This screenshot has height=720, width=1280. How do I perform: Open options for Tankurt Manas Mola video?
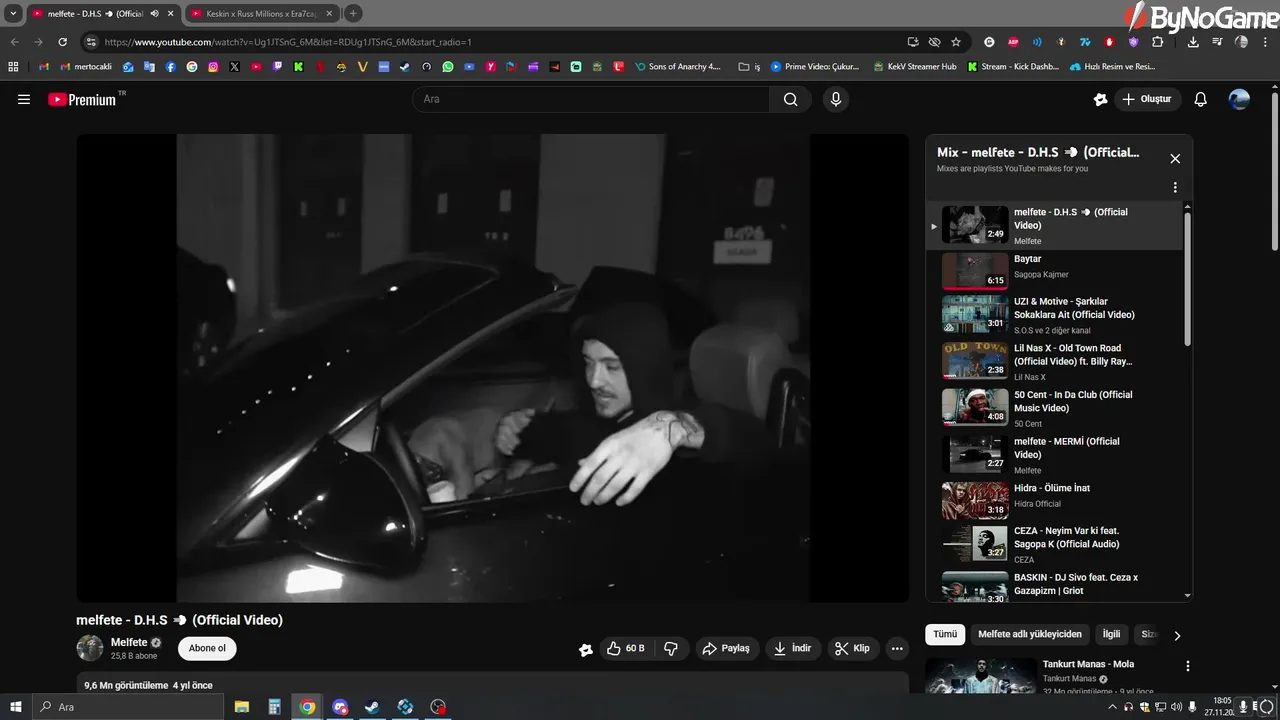[1188, 666]
